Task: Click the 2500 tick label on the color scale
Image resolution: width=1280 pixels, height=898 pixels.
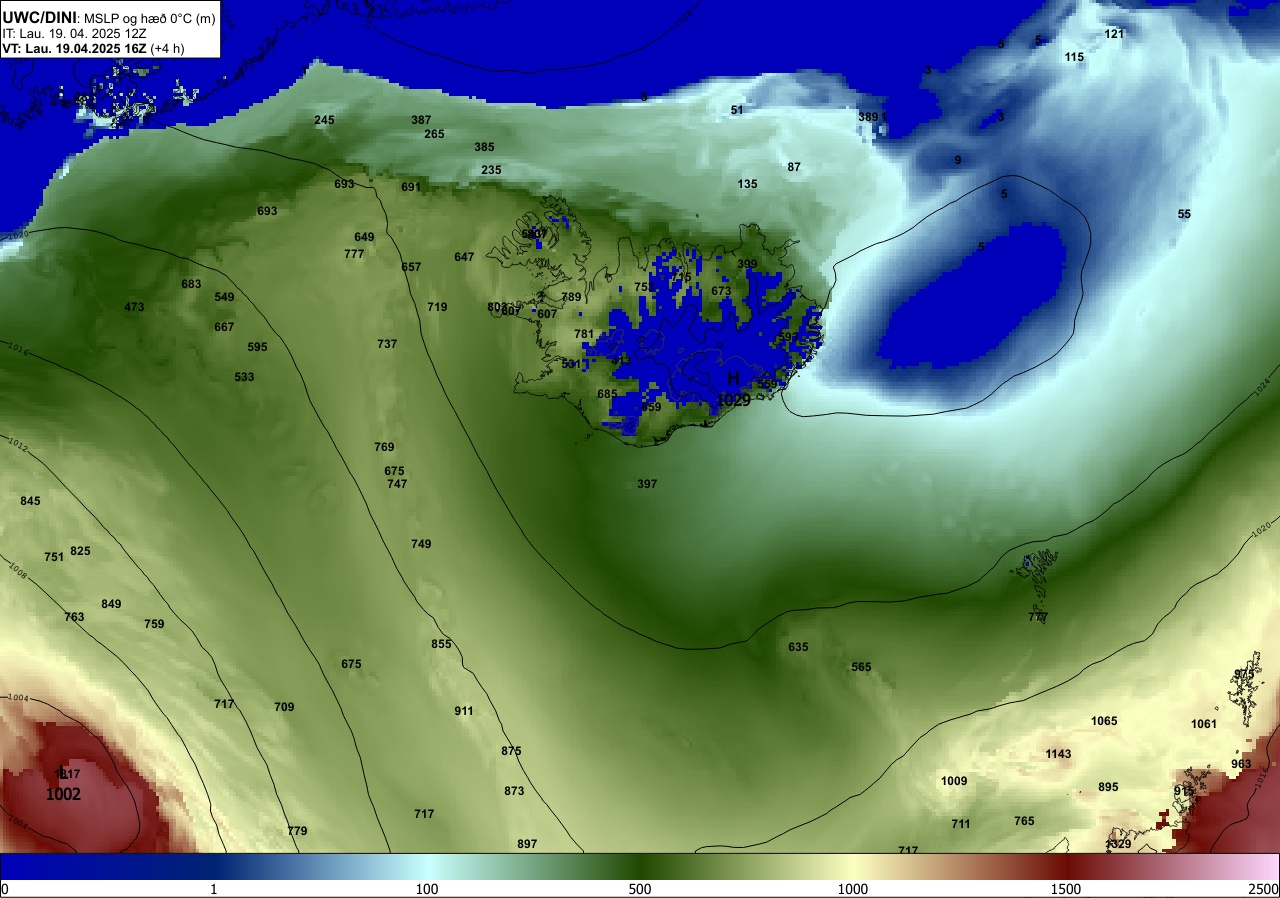Action: pyautogui.click(x=1264, y=889)
